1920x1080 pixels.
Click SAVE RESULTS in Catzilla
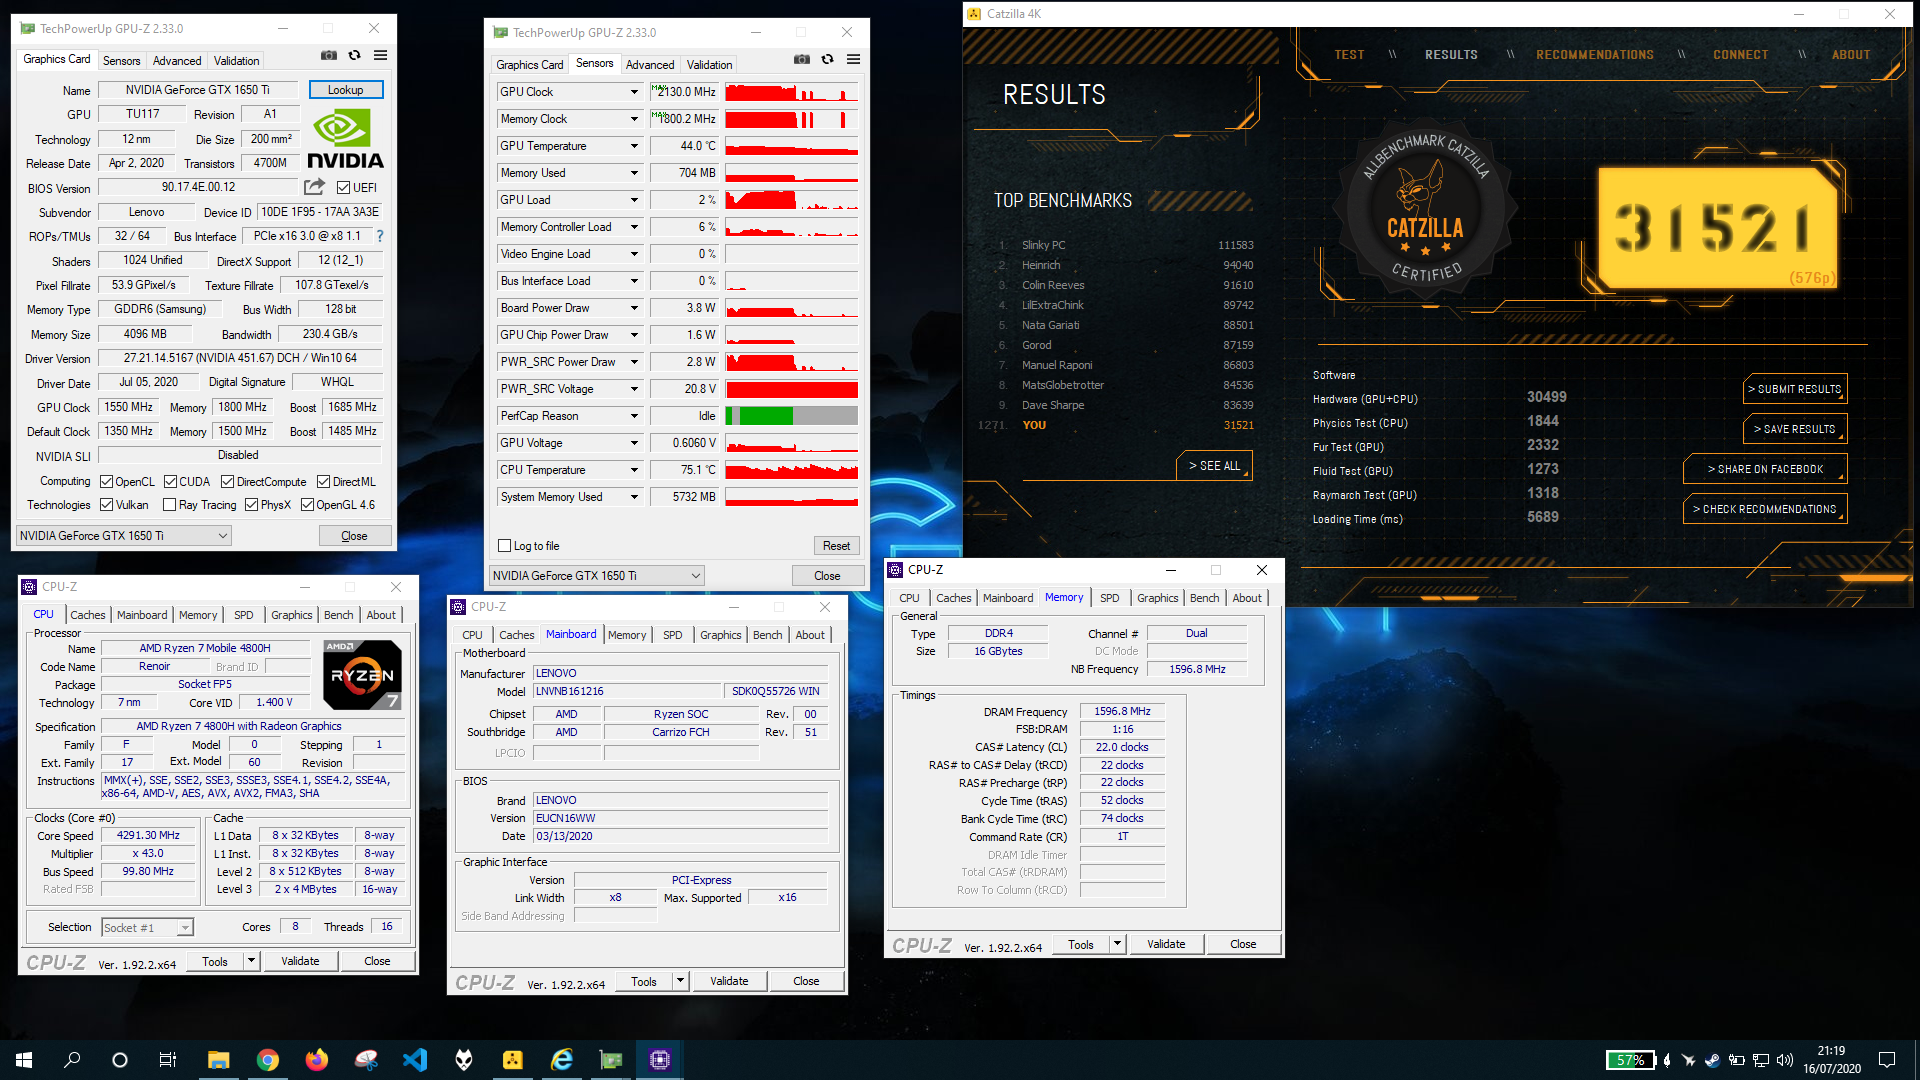point(1795,429)
